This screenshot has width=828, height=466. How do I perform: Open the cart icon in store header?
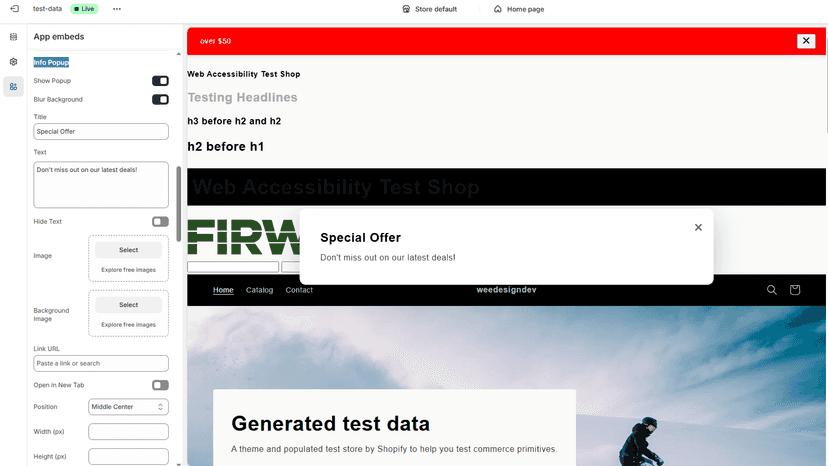[795, 290]
